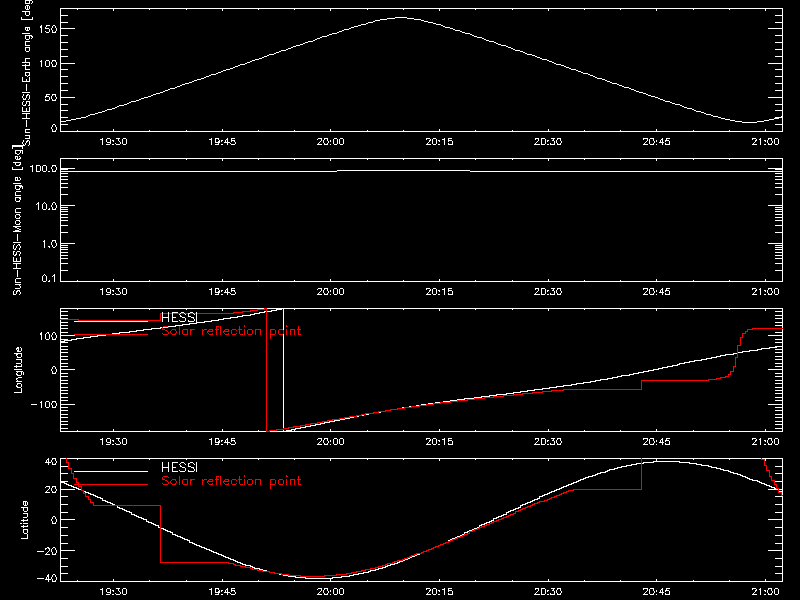Screen dimensions: 800x600
Task: Select Solar reflection point legend label in Longitude plot
Action: (231, 331)
